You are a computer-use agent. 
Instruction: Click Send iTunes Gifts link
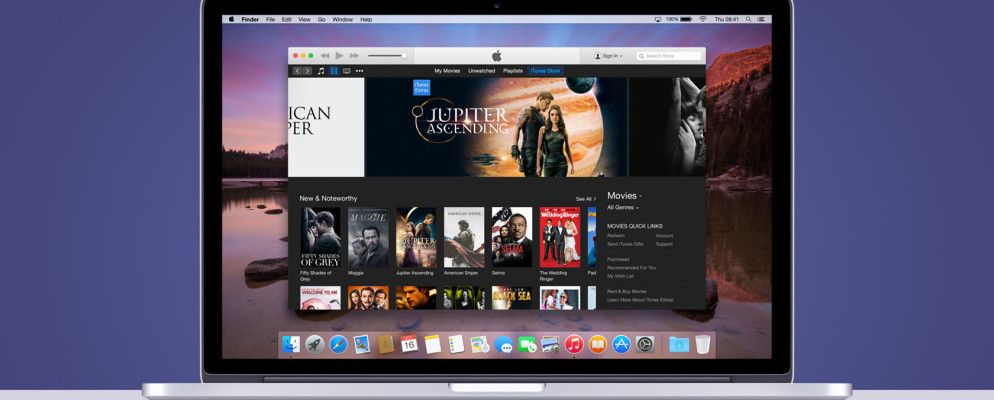click(625, 244)
